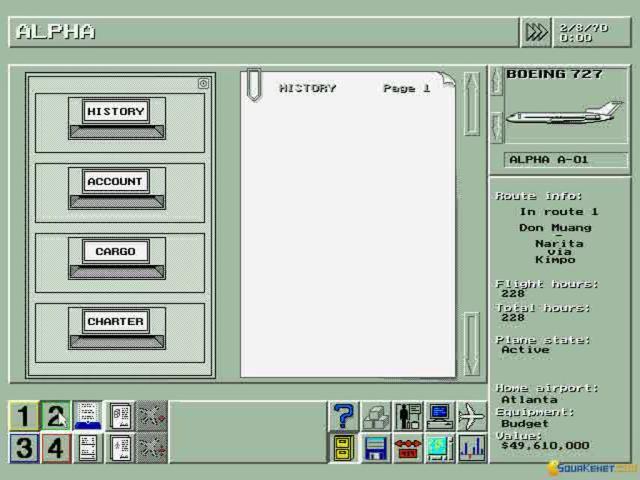Click the 'Flight hours:' label
The width and height of the screenshot is (640, 480).
coord(547,284)
